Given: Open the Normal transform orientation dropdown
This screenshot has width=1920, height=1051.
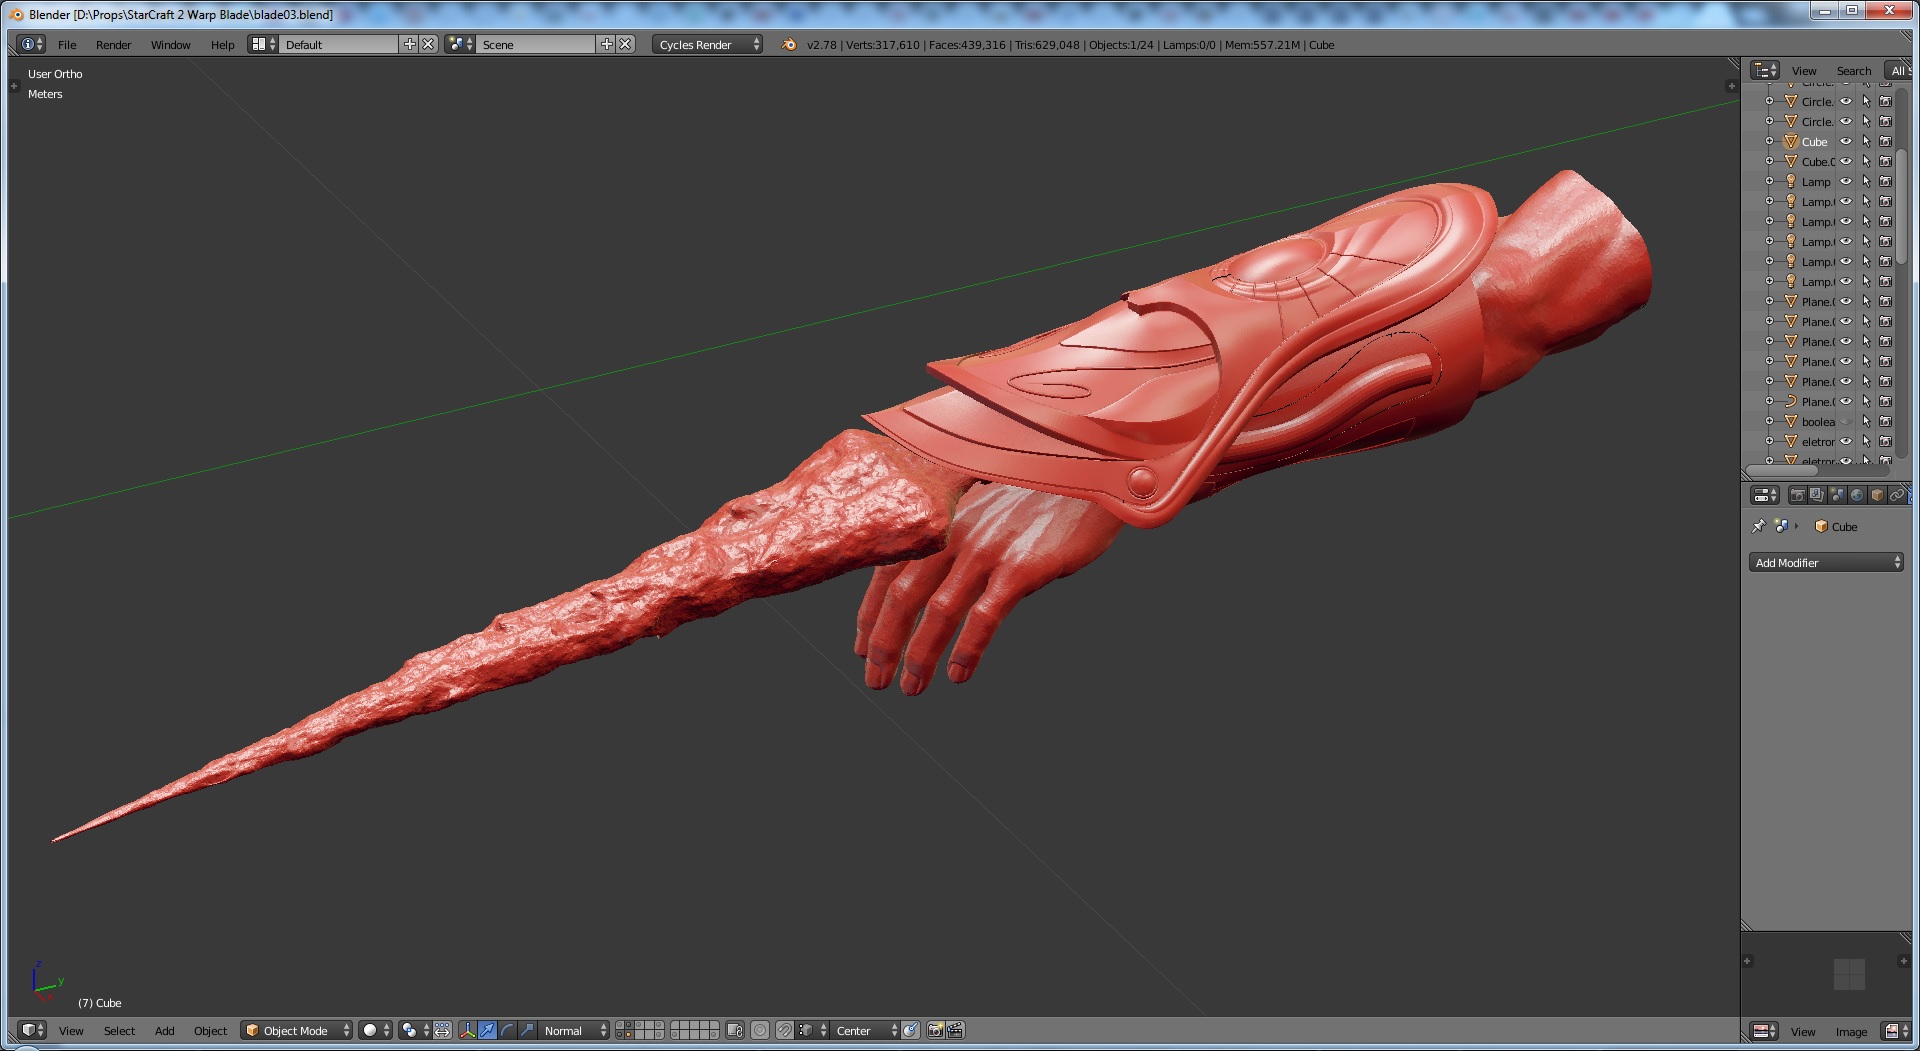Looking at the screenshot, I should pos(574,1030).
